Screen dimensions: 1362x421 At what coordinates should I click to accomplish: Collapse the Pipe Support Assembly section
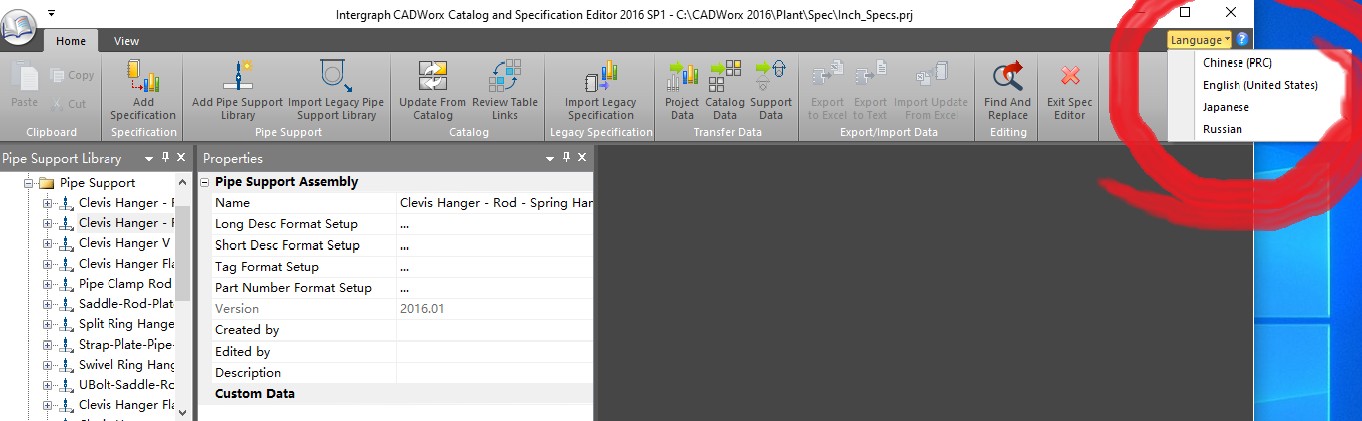tap(205, 182)
